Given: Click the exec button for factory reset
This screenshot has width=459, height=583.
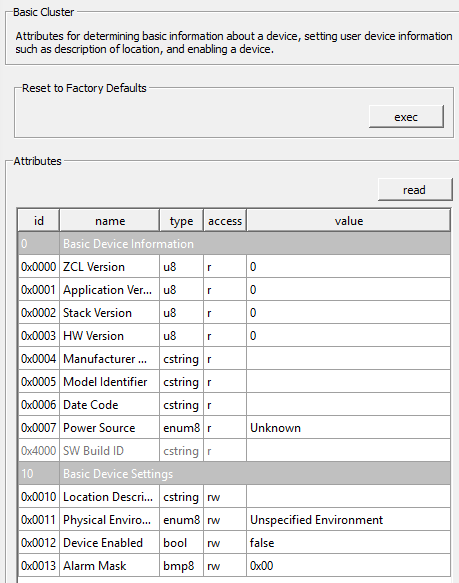Looking at the screenshot, I should (x=406, y=117).
